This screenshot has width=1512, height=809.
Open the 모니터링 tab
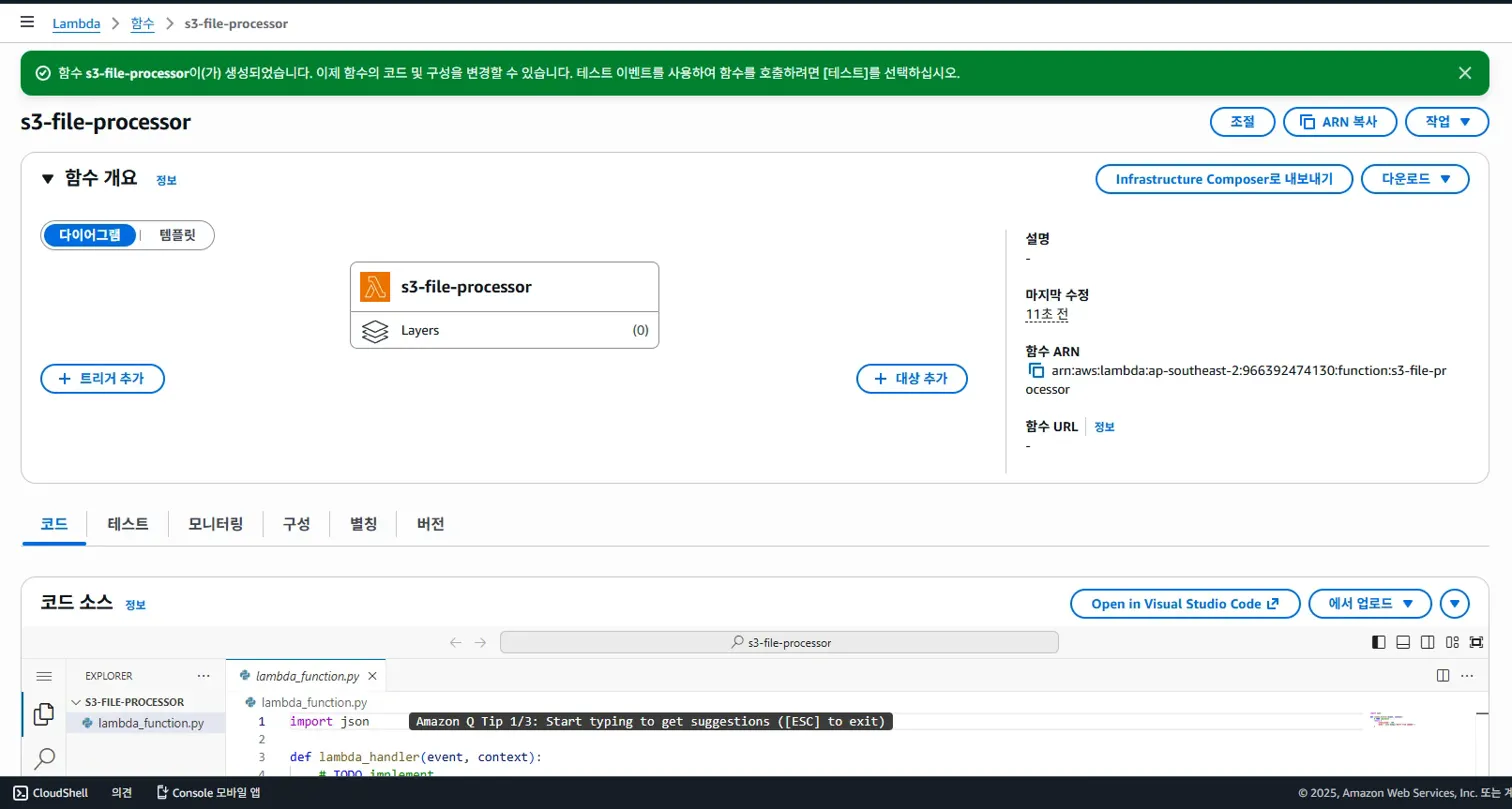pos(216,524)
